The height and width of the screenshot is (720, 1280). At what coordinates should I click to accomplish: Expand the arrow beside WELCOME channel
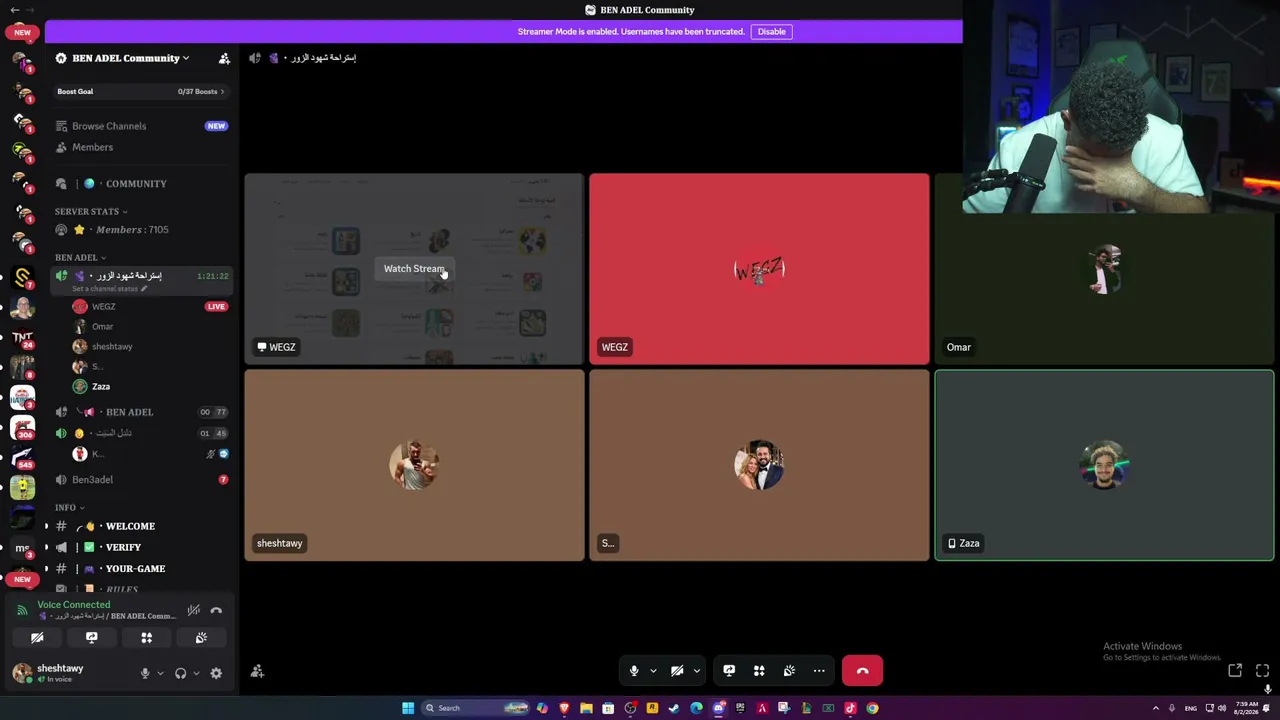(x=46, y=526)
